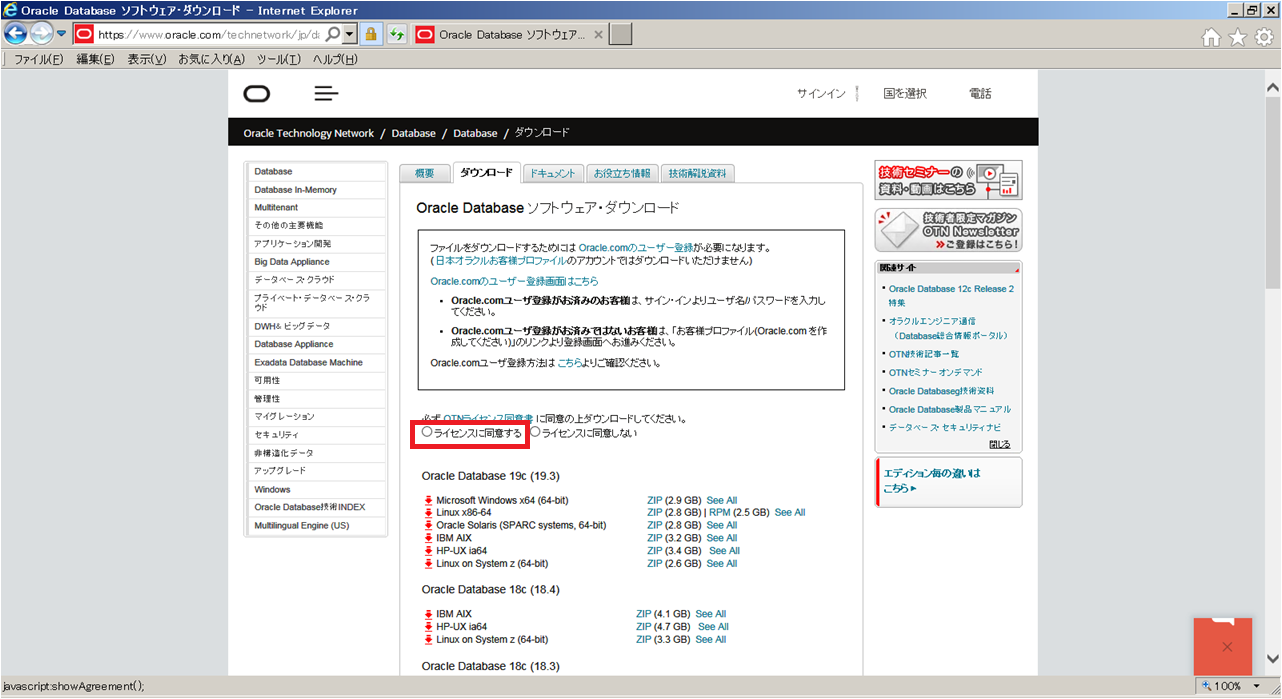Viewport: 1282px width, 699px height.
Task: Open the ファイル menu
Action: pos(37,58)
